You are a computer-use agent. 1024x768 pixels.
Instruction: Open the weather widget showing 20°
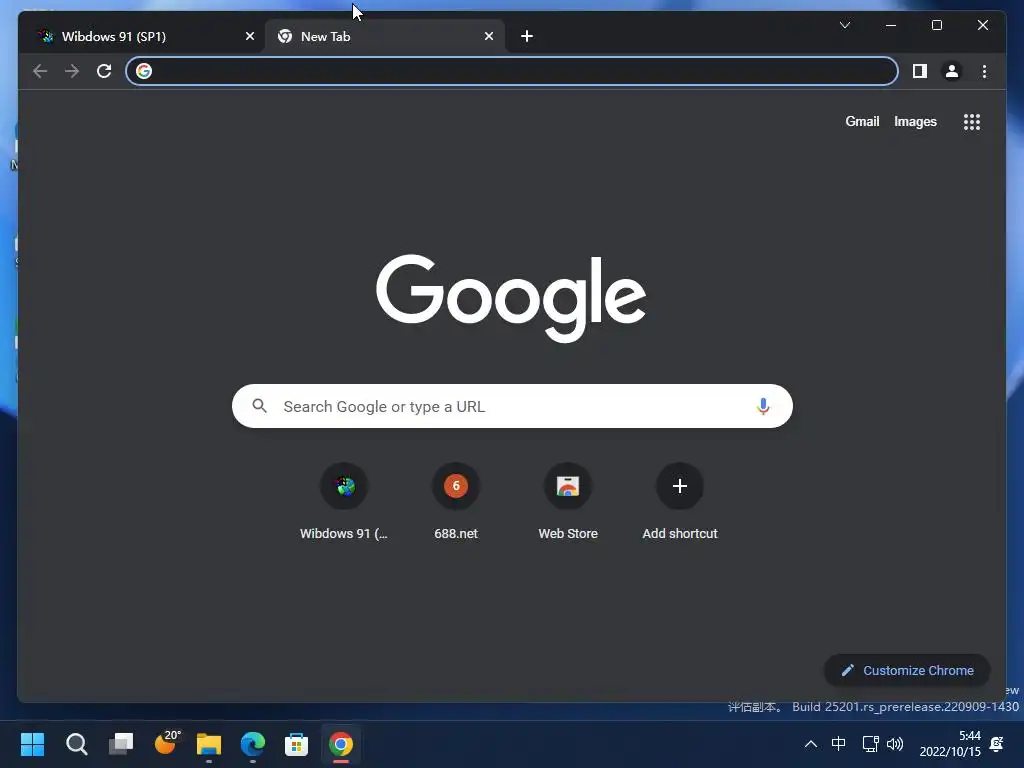pos(166,743)
